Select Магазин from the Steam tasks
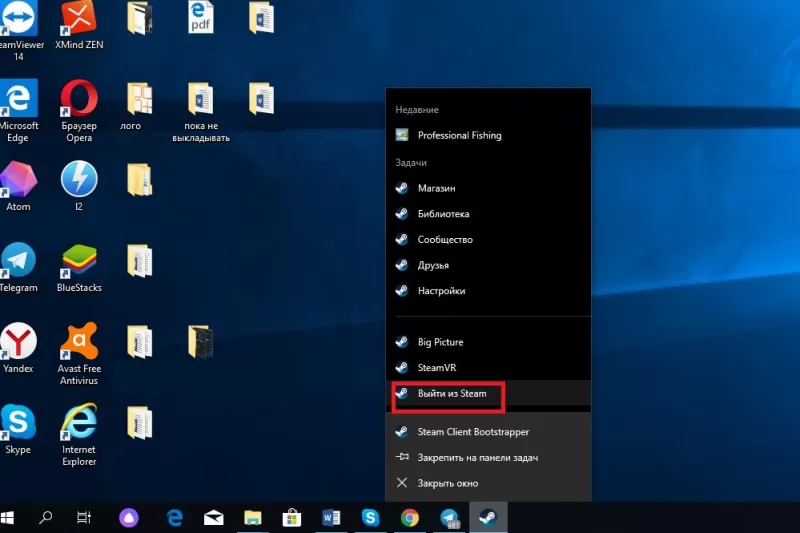Viewport: 800px width, 533px height. click(x=436, y=188)
